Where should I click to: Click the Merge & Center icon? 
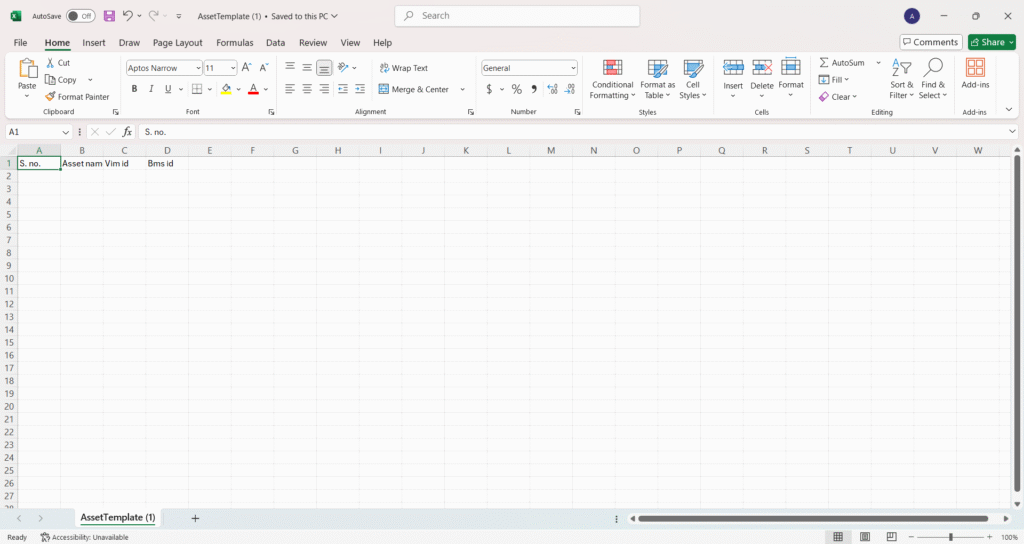[x=384, y=89]
